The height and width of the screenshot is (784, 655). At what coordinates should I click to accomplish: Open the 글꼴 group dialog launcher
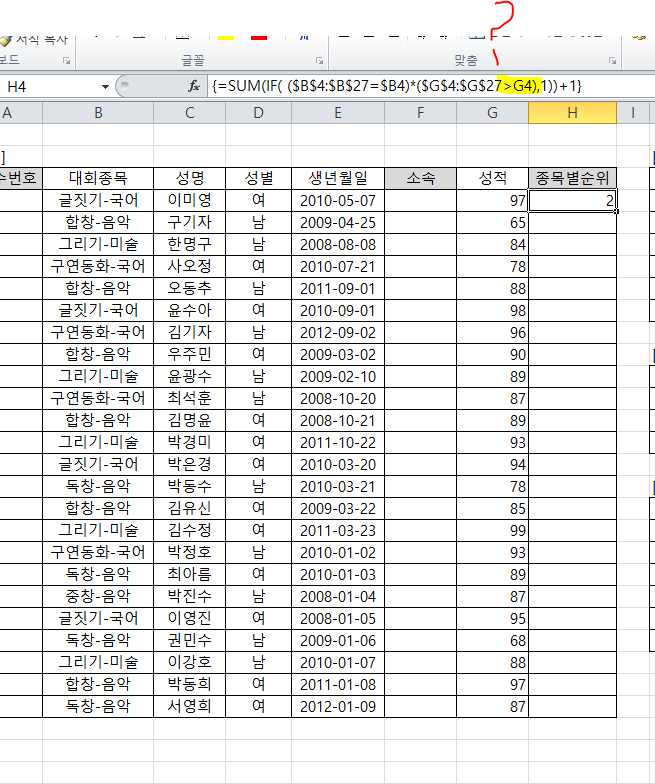coord(320,61)
